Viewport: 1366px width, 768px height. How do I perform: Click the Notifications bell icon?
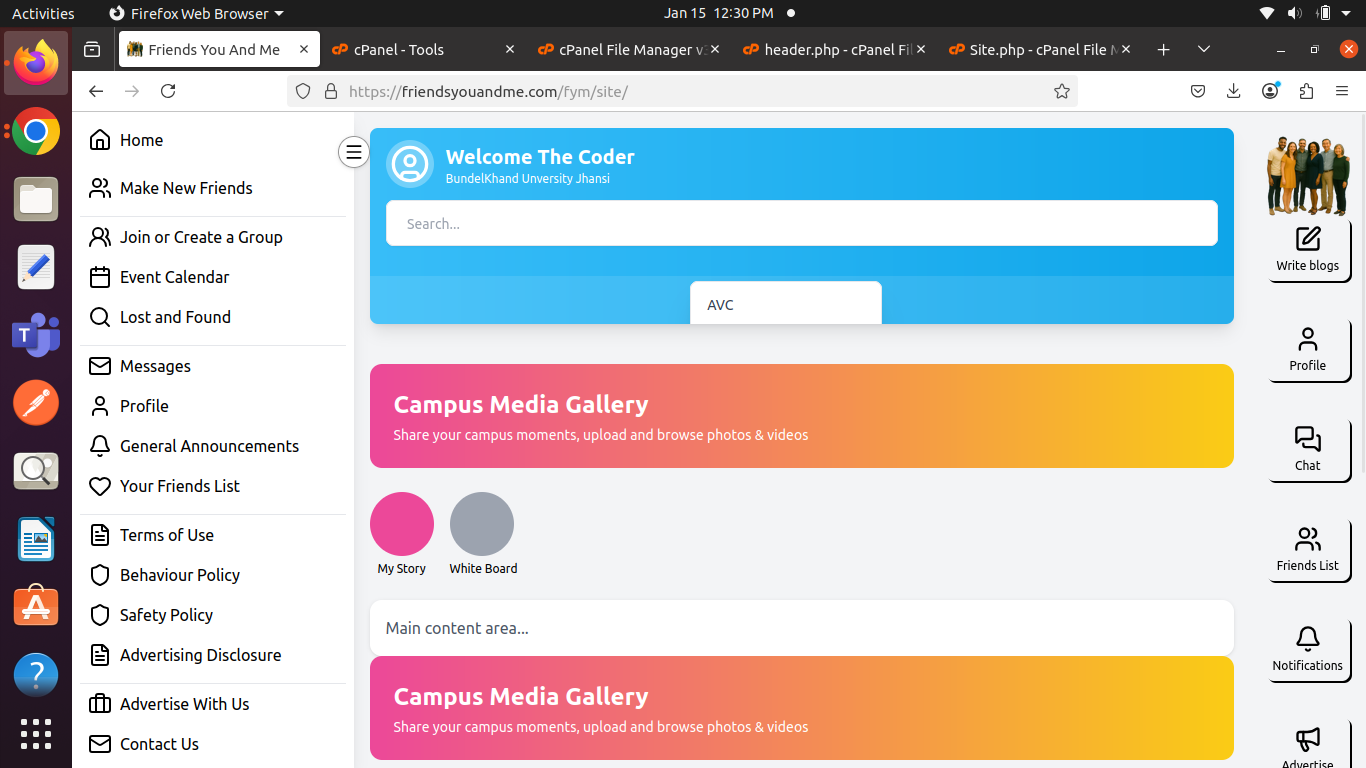click(1308, 640)
